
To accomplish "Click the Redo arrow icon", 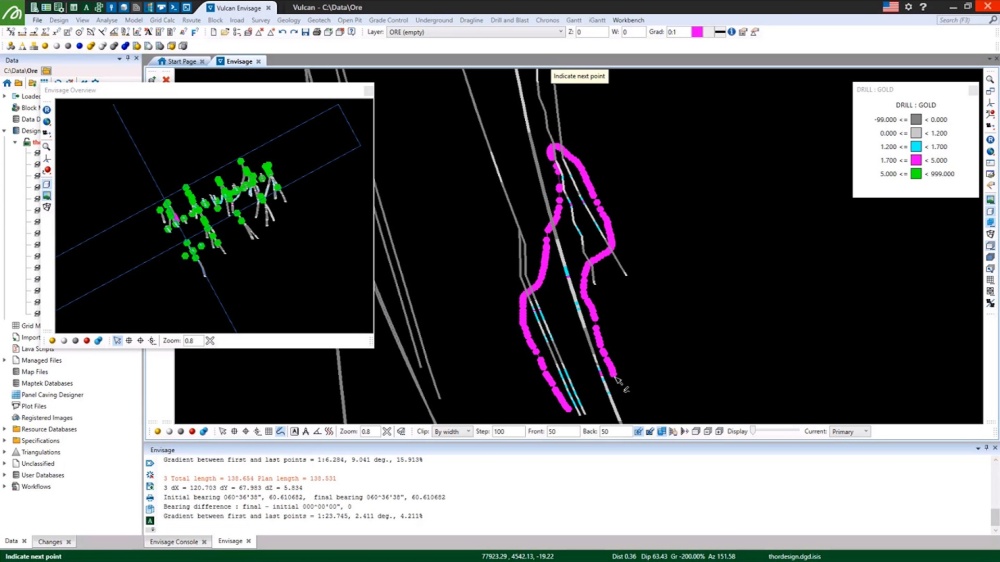I will 294,32.
